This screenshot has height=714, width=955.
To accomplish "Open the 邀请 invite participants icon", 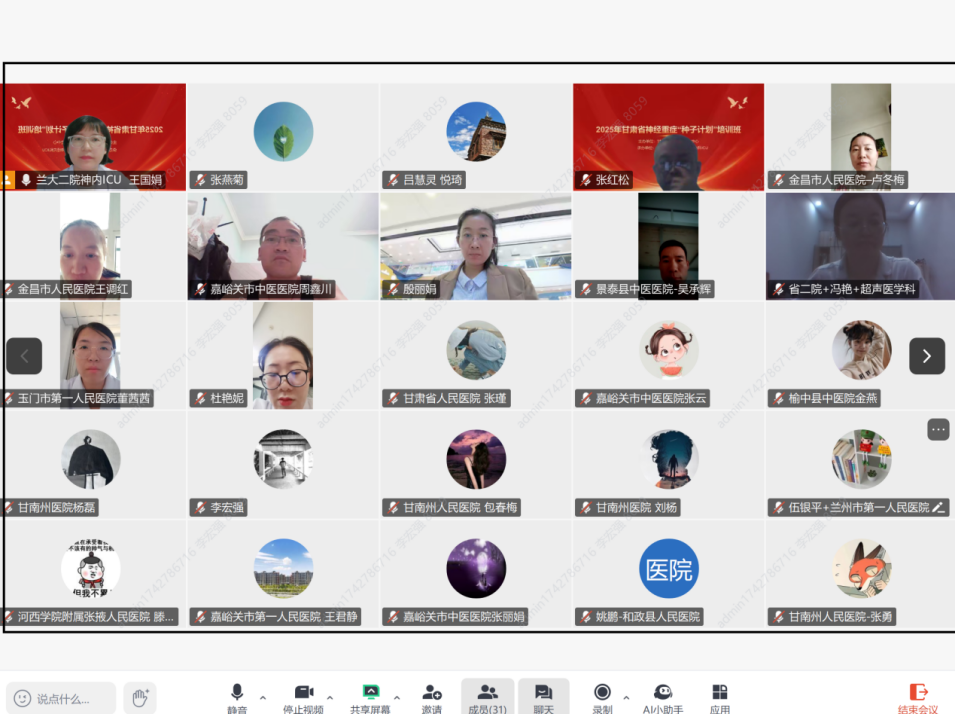I will pos(432,693).
